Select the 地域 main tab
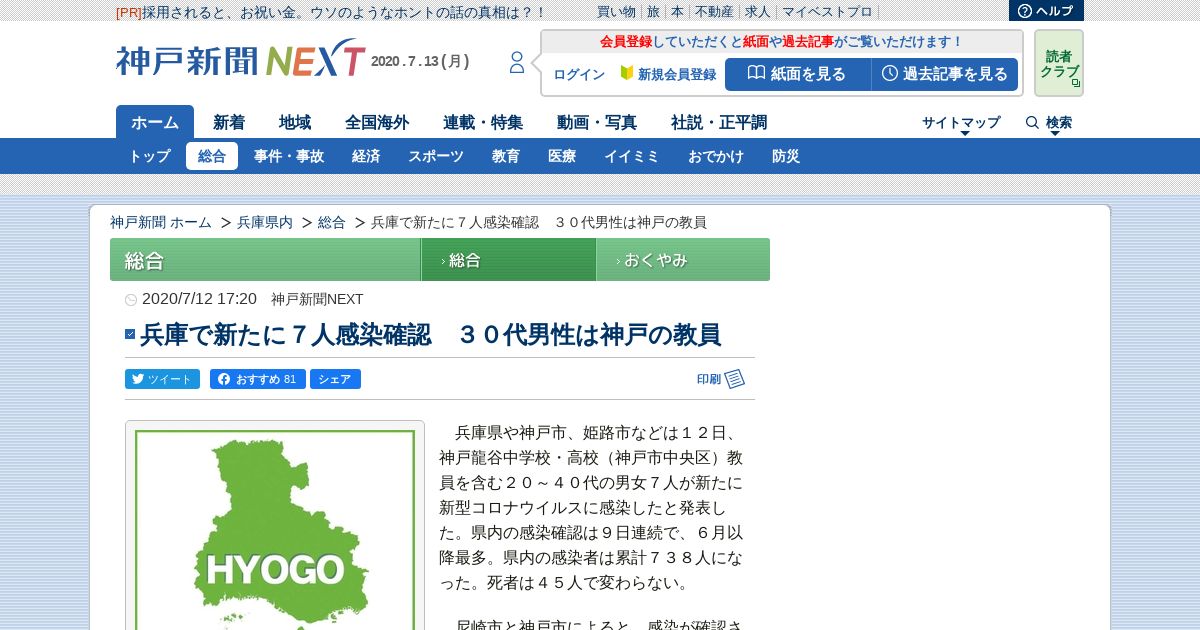Screen dimensions: 1200x630 click(295, 122)
